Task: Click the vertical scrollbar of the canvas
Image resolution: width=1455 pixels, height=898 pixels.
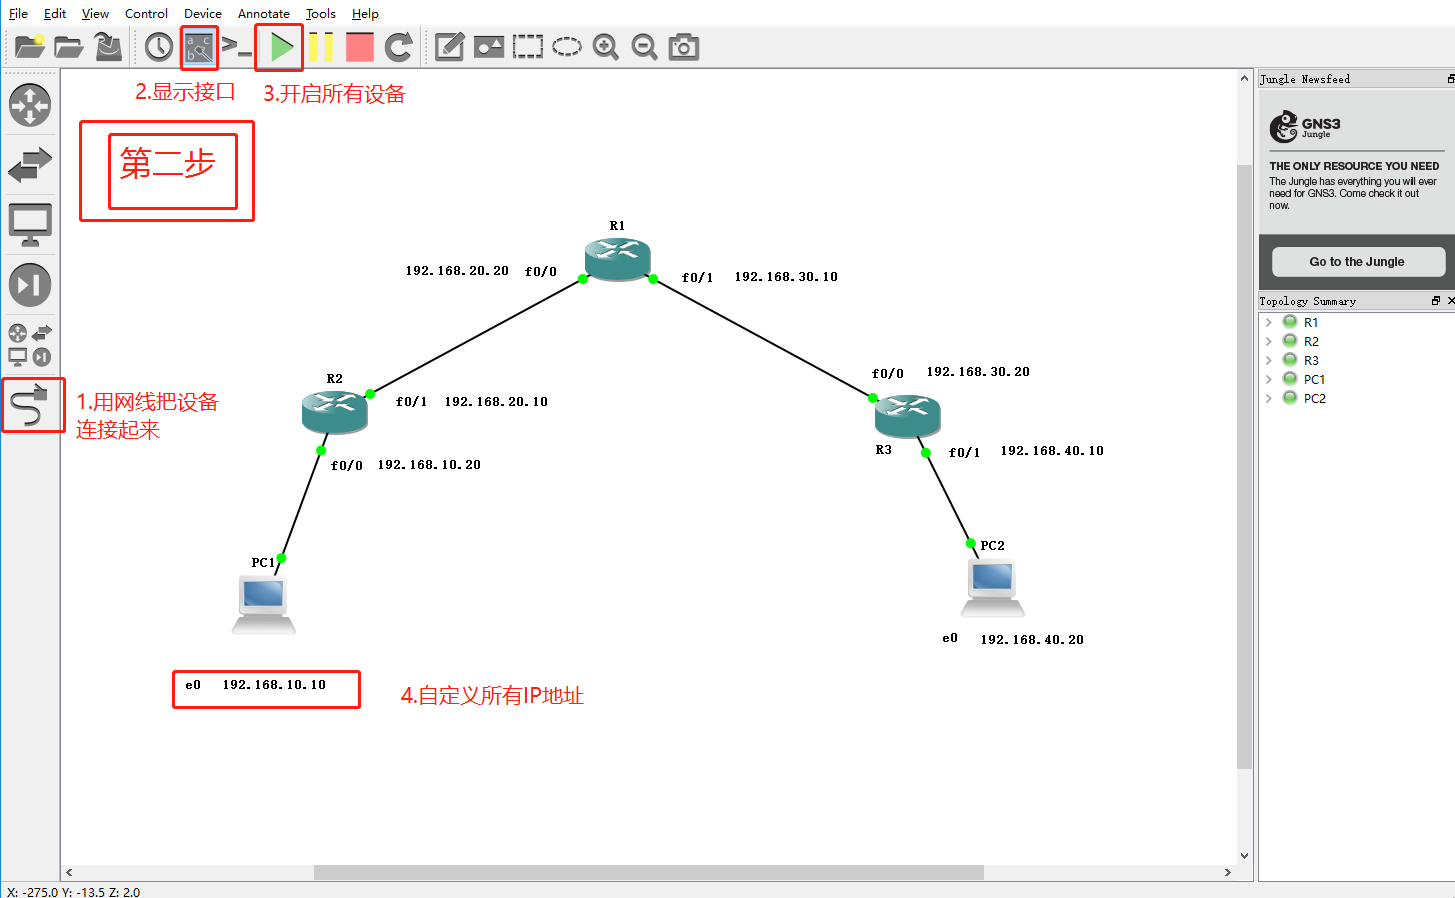Action: [1245, 466]
